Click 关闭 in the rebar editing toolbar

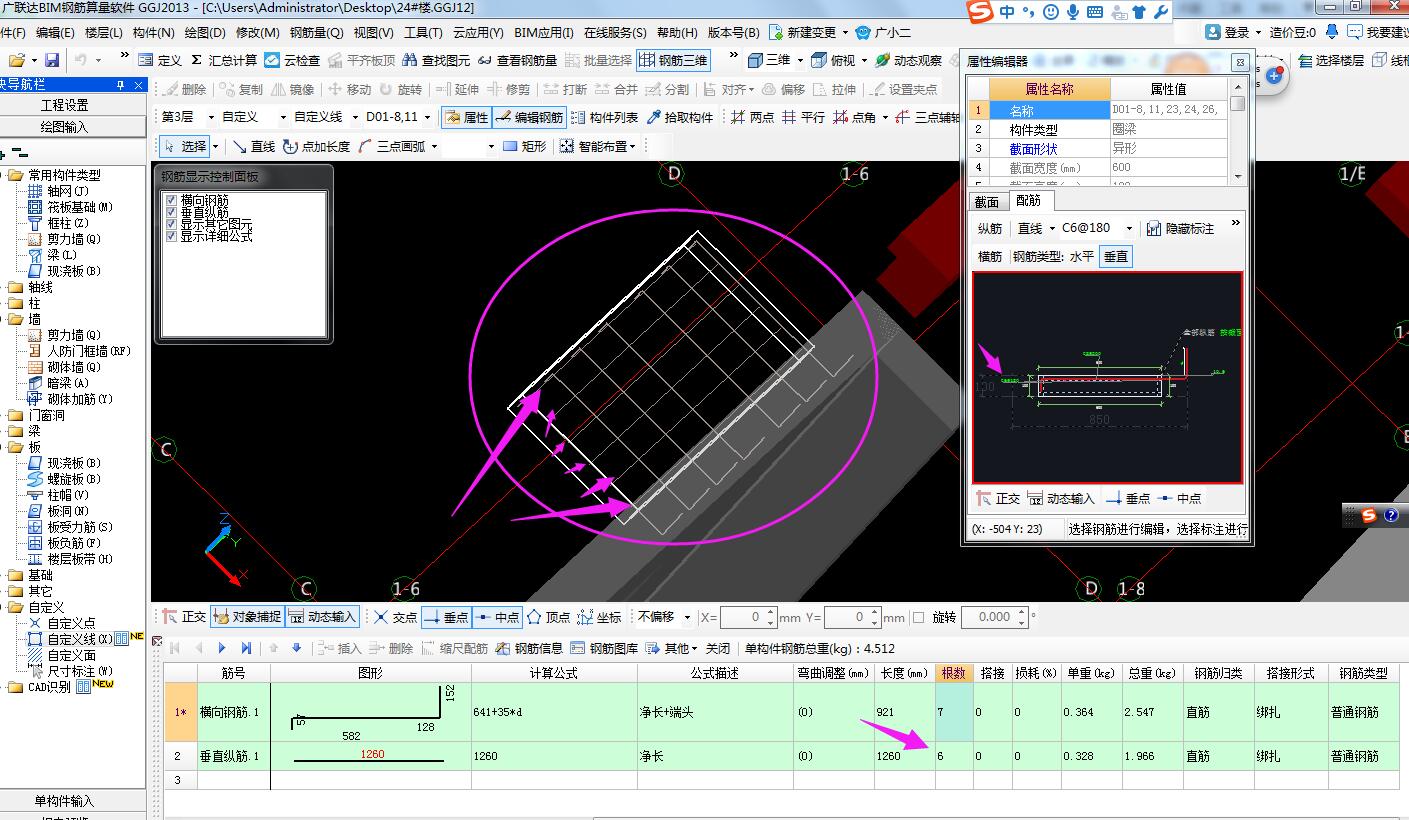click(717, 648)
